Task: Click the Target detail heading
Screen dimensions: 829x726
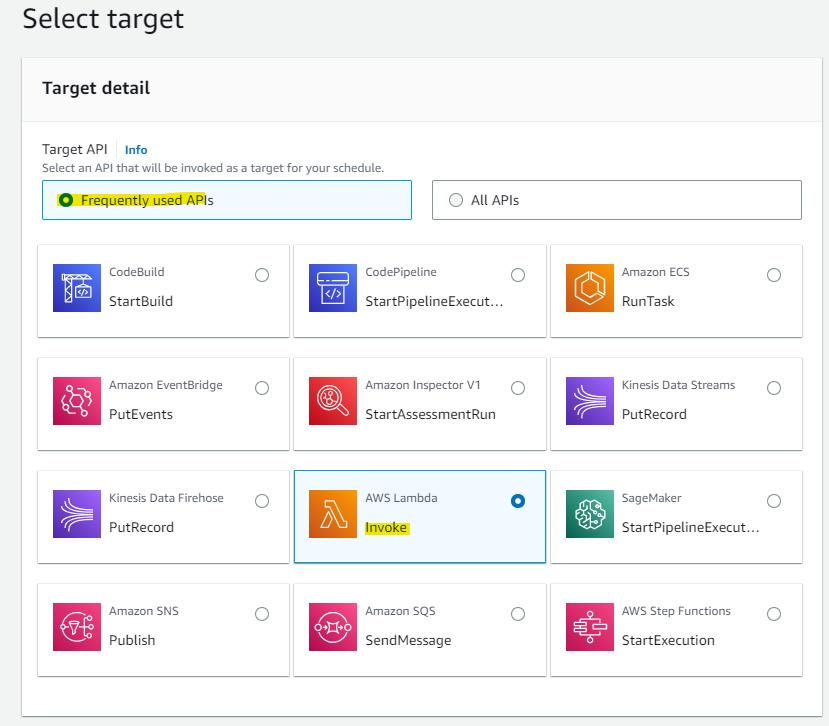Action: (x=96, y=88)
